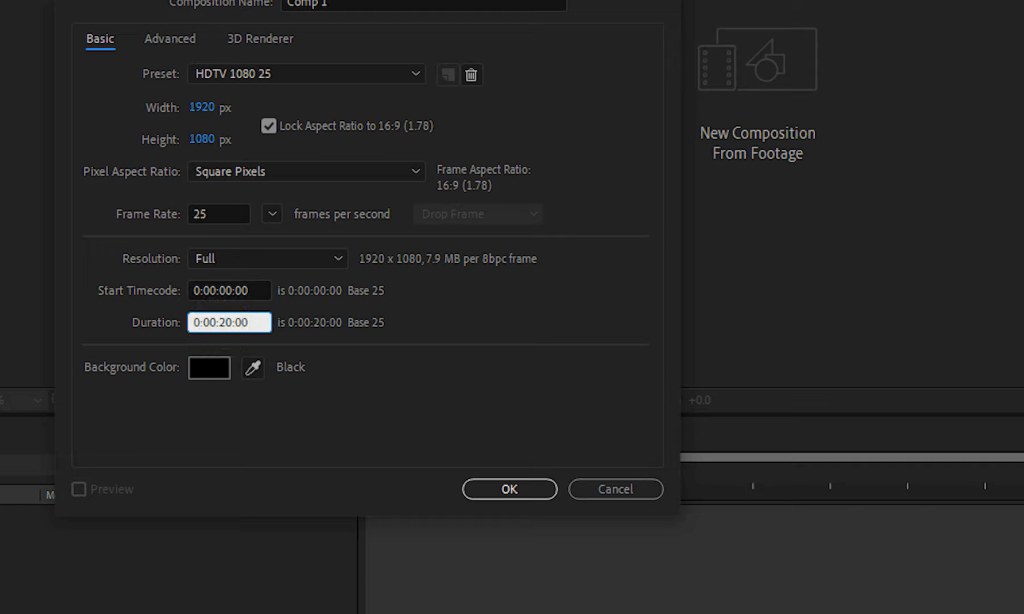The image size is (1024, 614).
Task: Cancel the composition settings dialog
Action: coord(615,489)
